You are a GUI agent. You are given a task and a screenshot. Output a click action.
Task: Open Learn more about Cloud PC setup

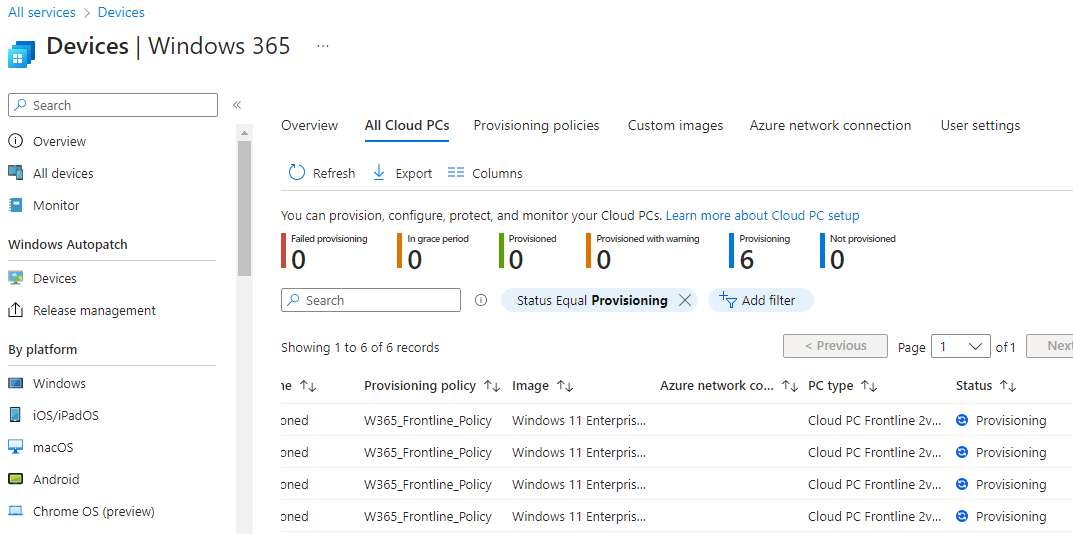(762, 216)
